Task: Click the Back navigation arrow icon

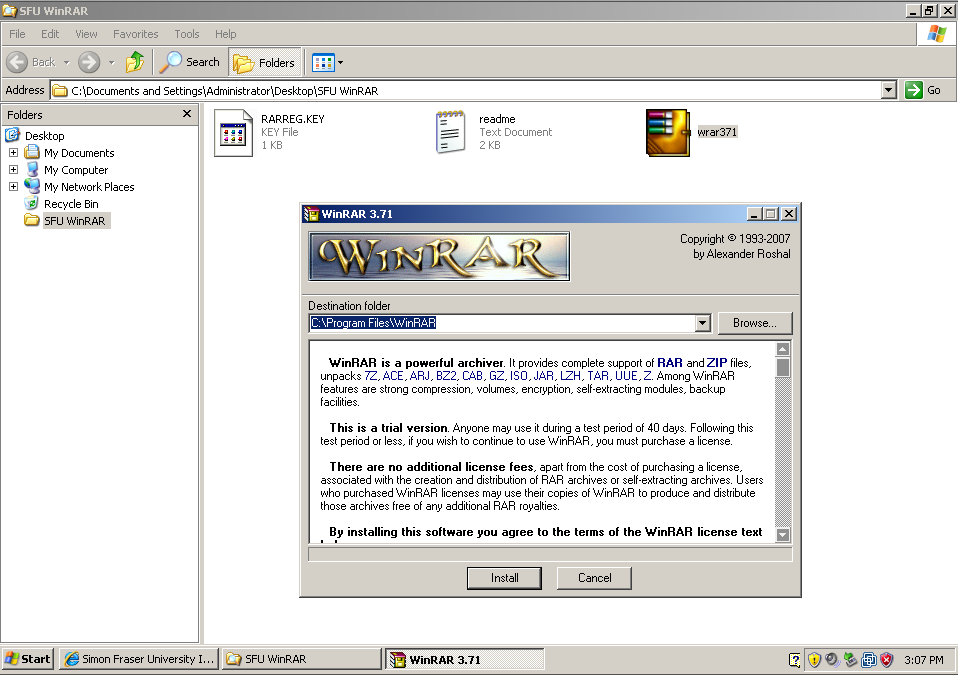Action: pyautogui.click(x=17, y=62)
